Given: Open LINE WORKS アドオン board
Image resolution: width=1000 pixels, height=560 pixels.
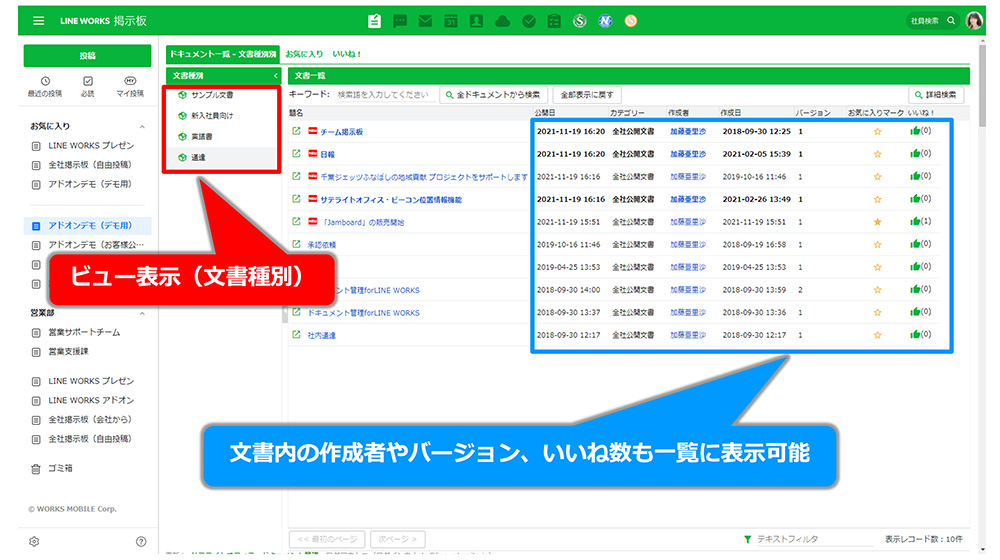Looking at the screenshot, I should pyautogui.click(x=91, y=401).
